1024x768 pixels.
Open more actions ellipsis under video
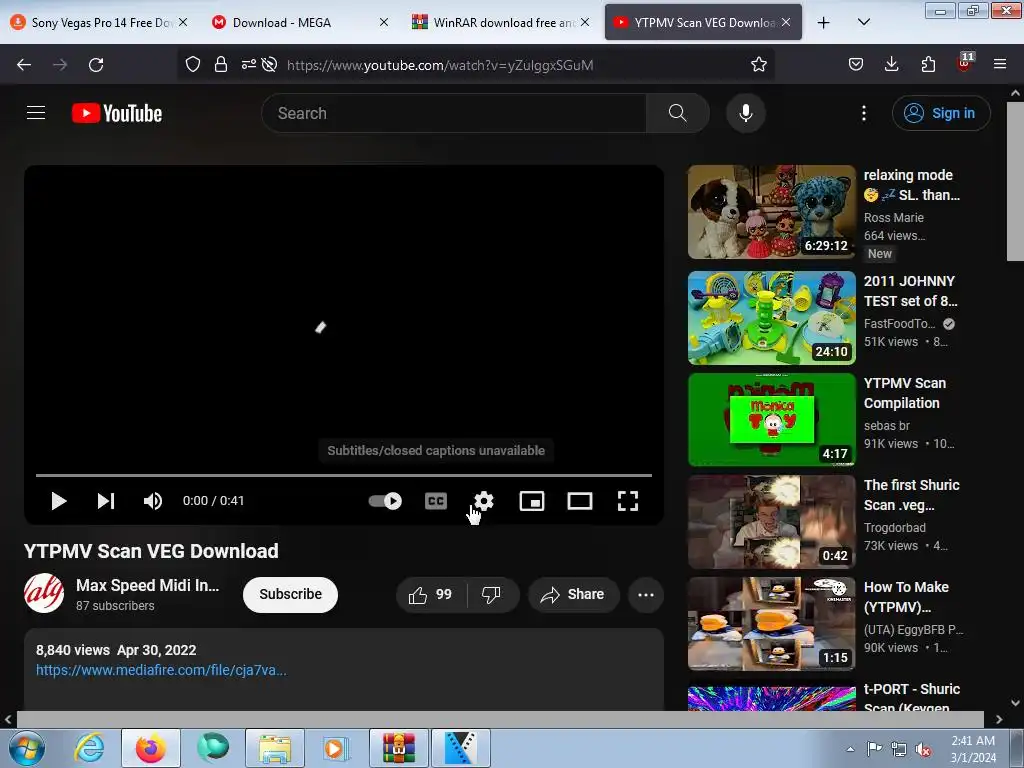(646, 594)
